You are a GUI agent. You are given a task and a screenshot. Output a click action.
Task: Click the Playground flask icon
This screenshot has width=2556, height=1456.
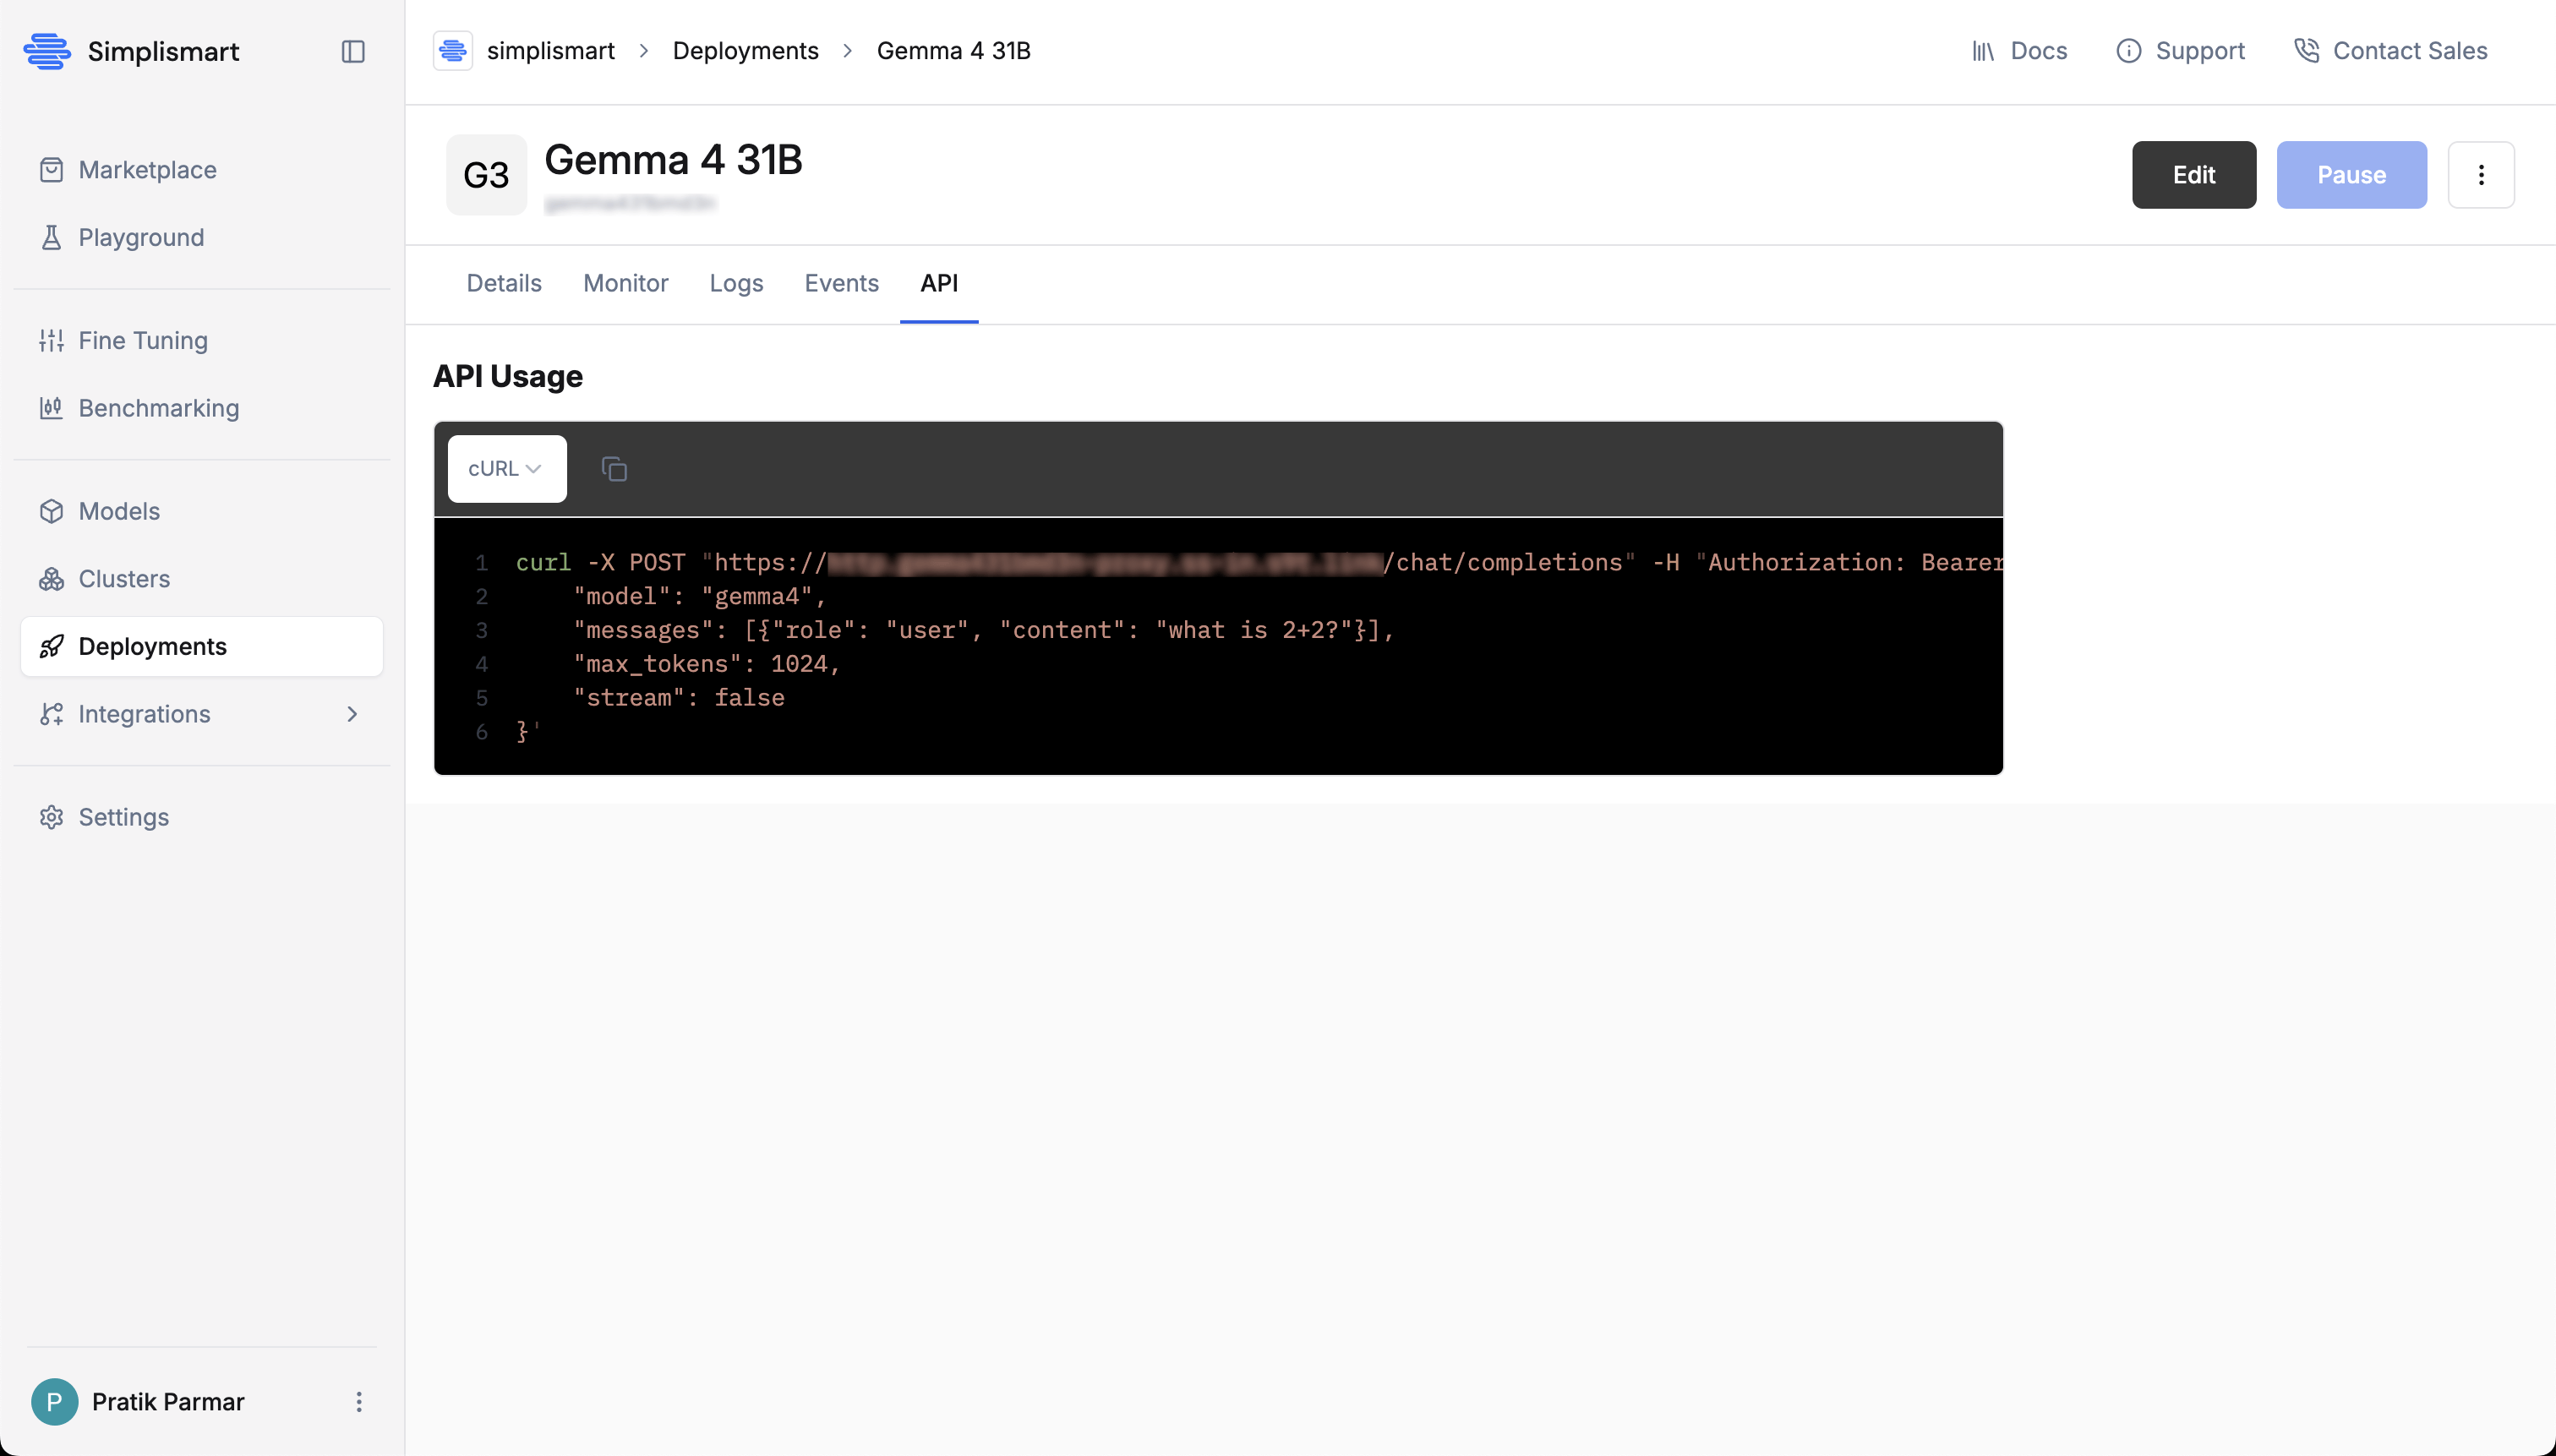[x=51, y=237]
